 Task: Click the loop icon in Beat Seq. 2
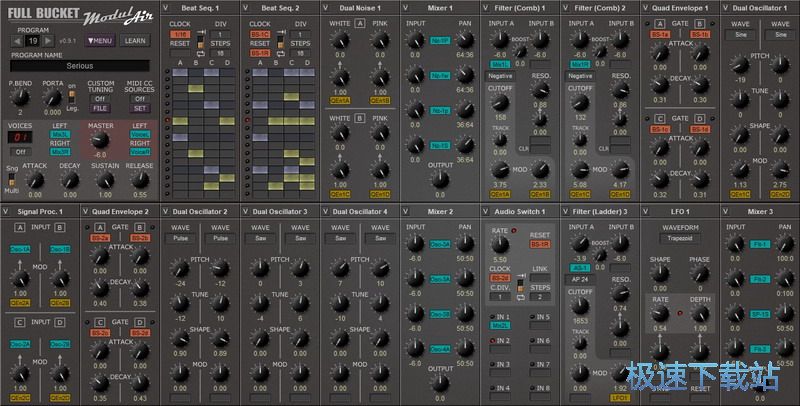pyautogui.click(x=281, y=53)
